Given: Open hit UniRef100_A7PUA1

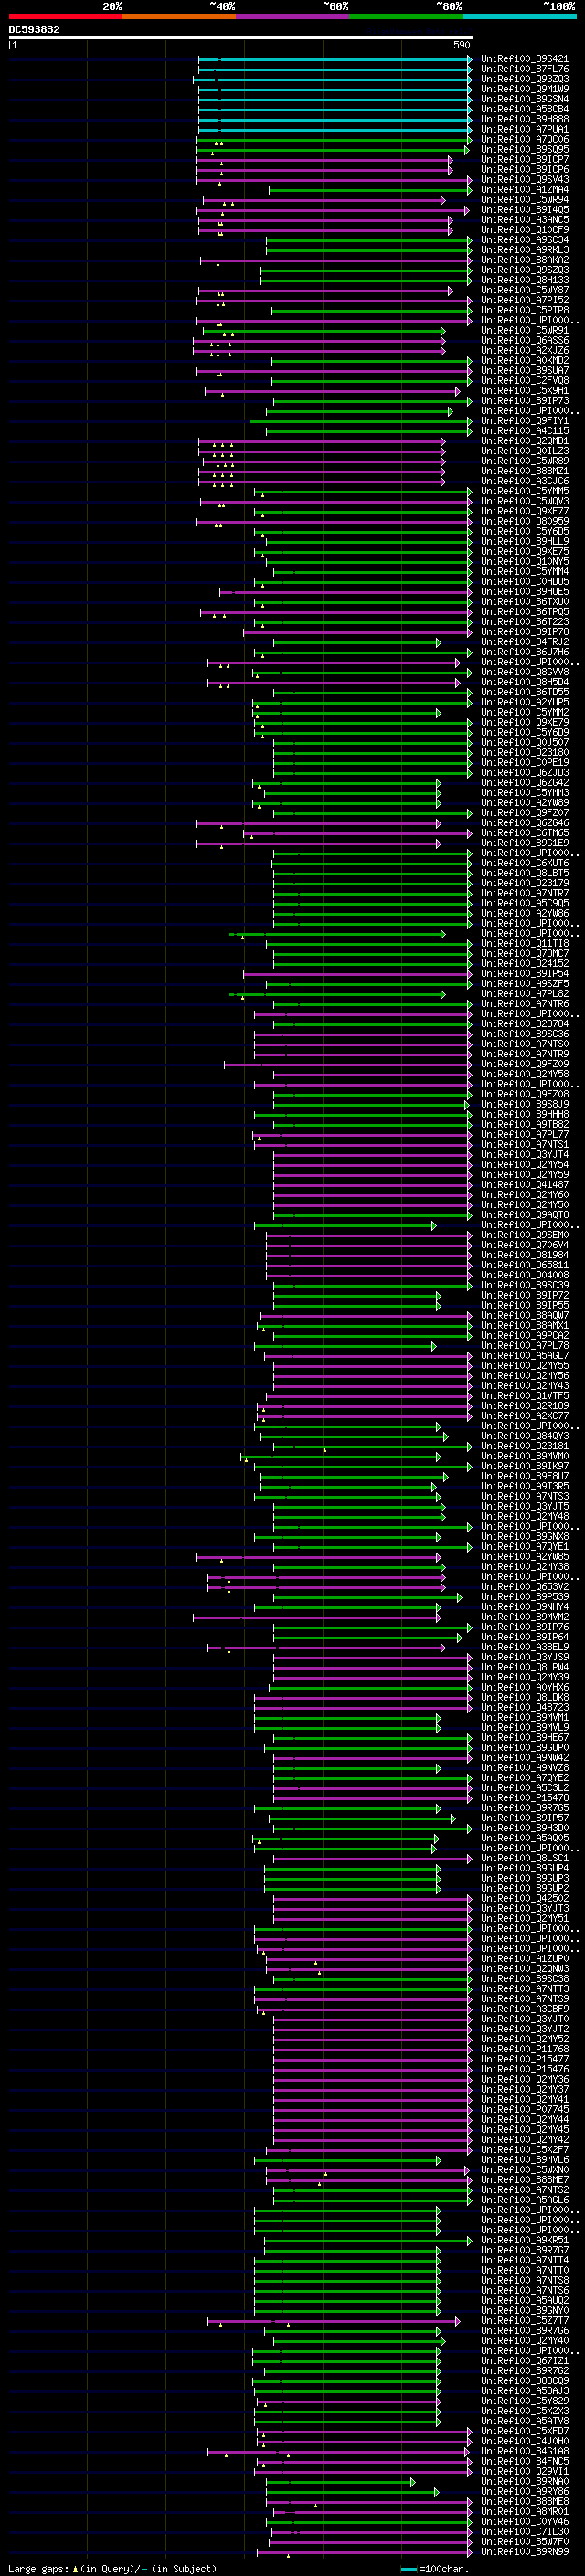Looking at the screenshot, I should tap(525, 129).
